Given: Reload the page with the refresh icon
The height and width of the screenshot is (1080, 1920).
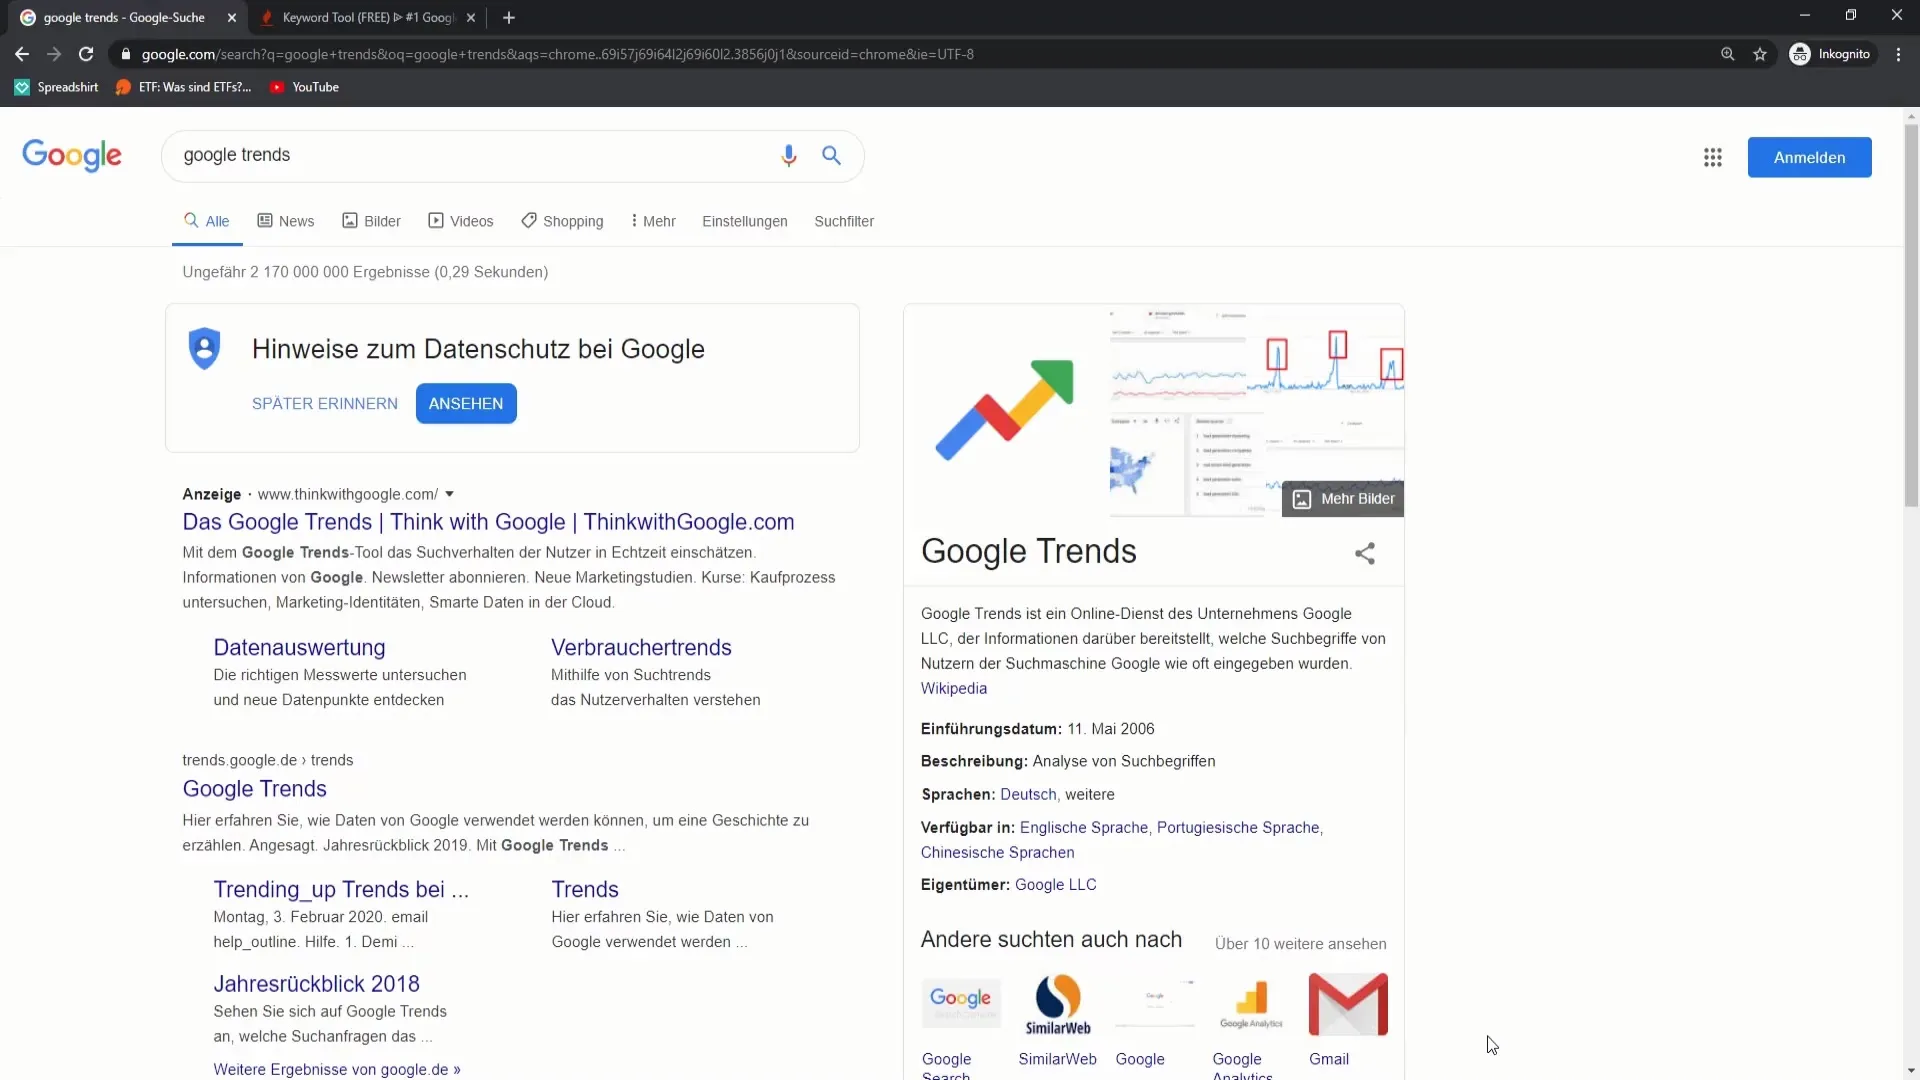Looking at the screenshot, I should (x=86, y=54).
